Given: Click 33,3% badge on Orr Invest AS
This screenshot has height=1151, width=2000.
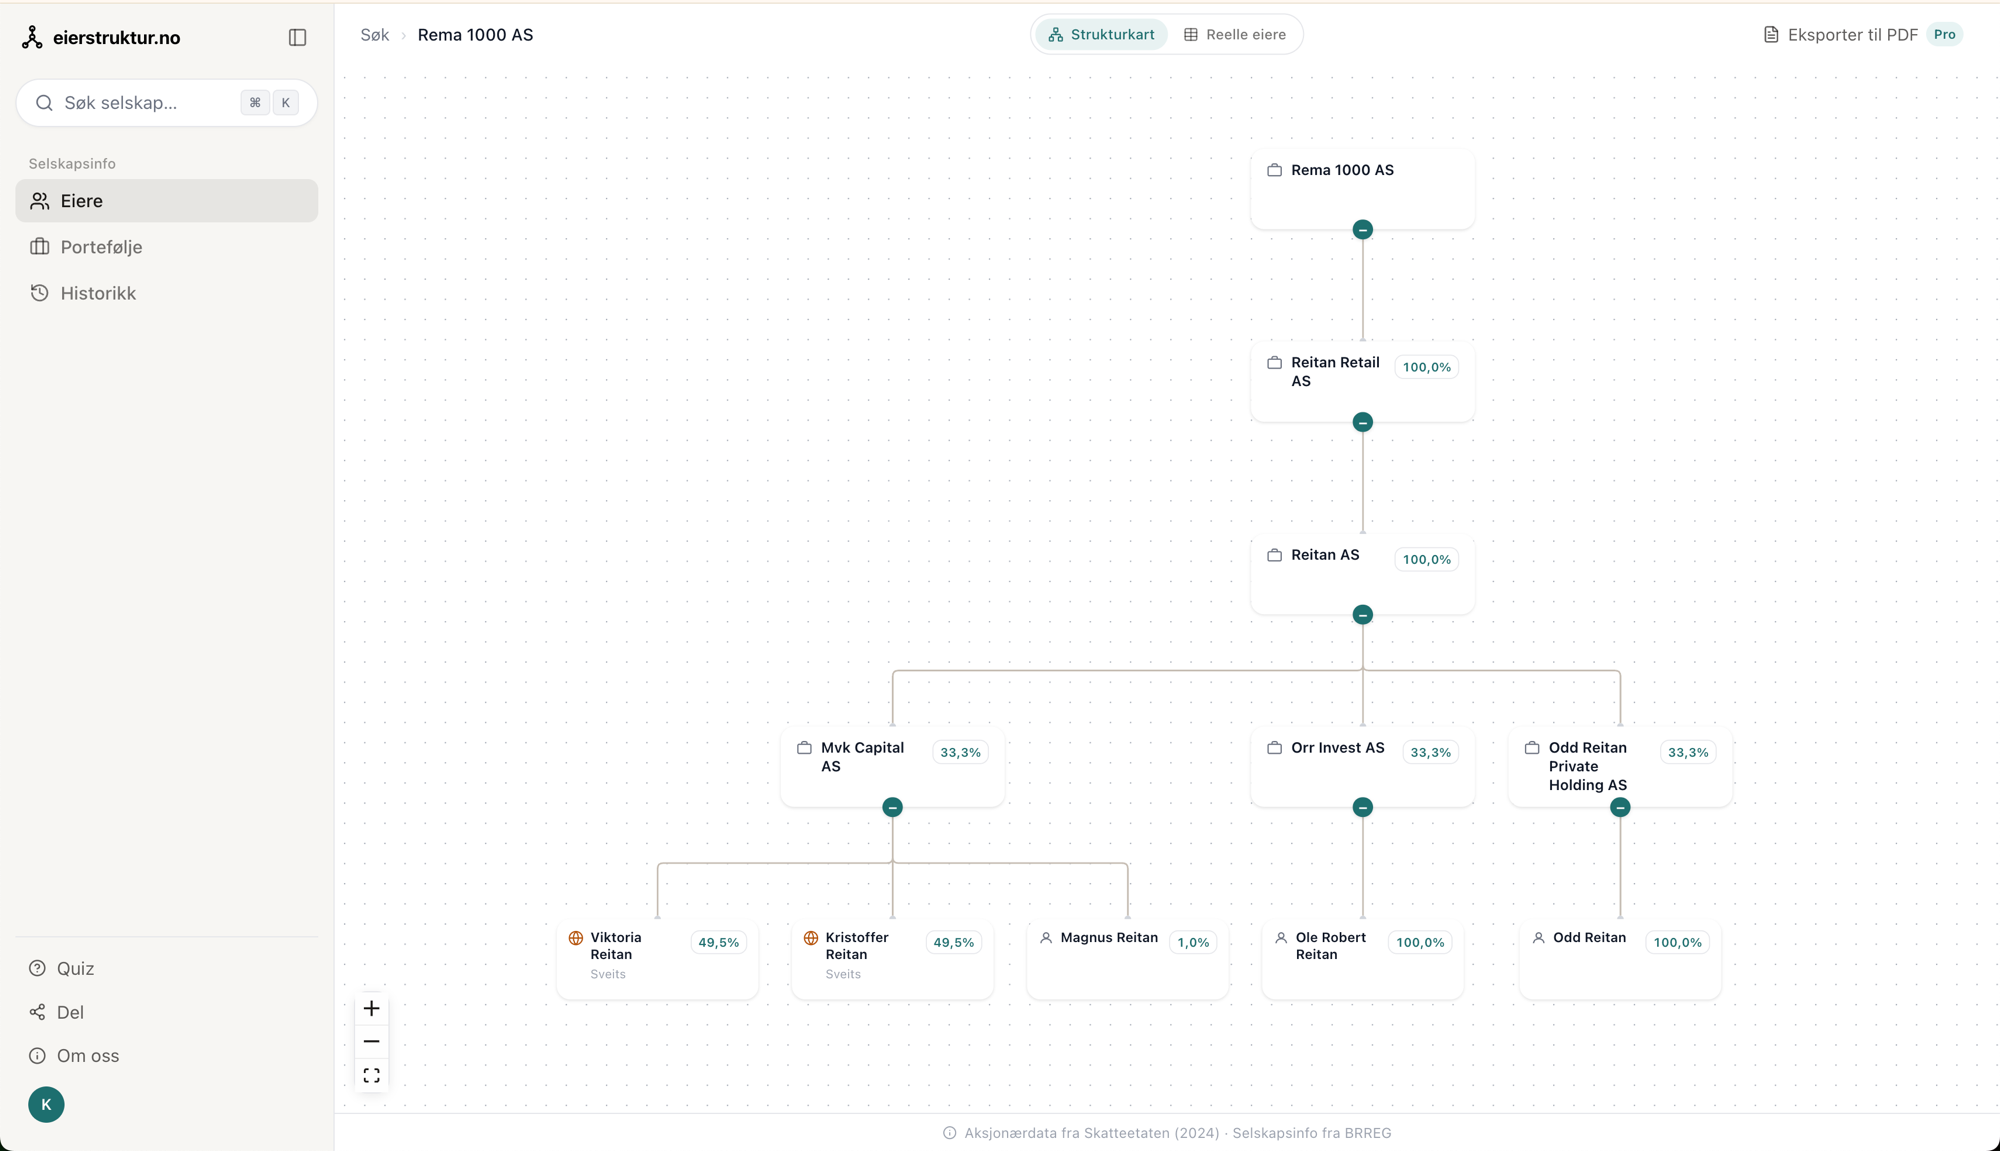Looking at the screenshot, I should pos(1430,752).
